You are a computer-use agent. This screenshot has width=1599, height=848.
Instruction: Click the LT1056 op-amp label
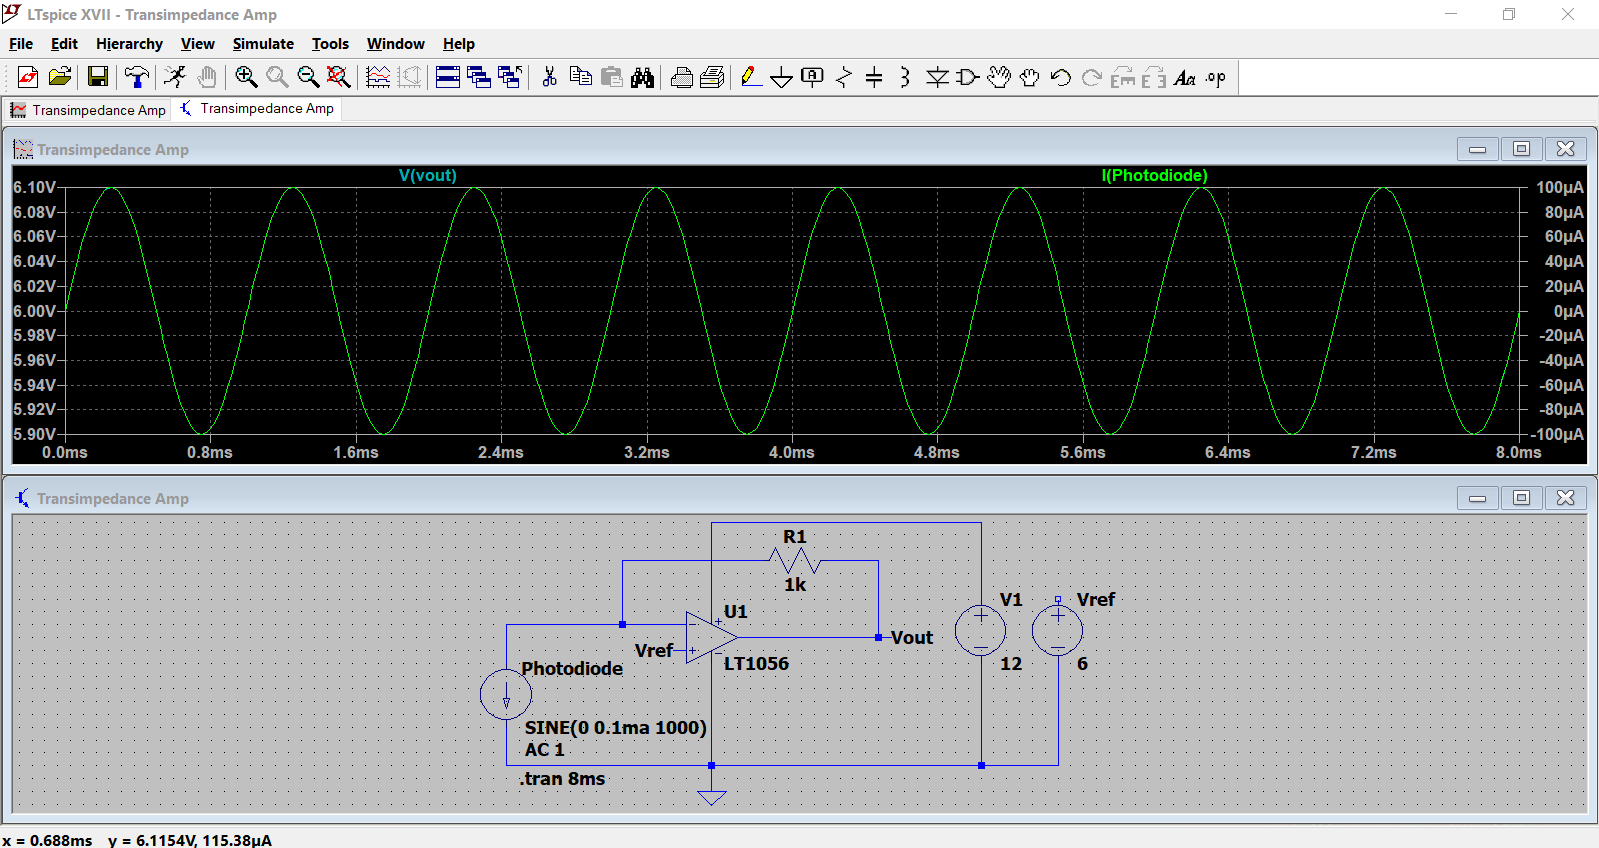(756, 663)
